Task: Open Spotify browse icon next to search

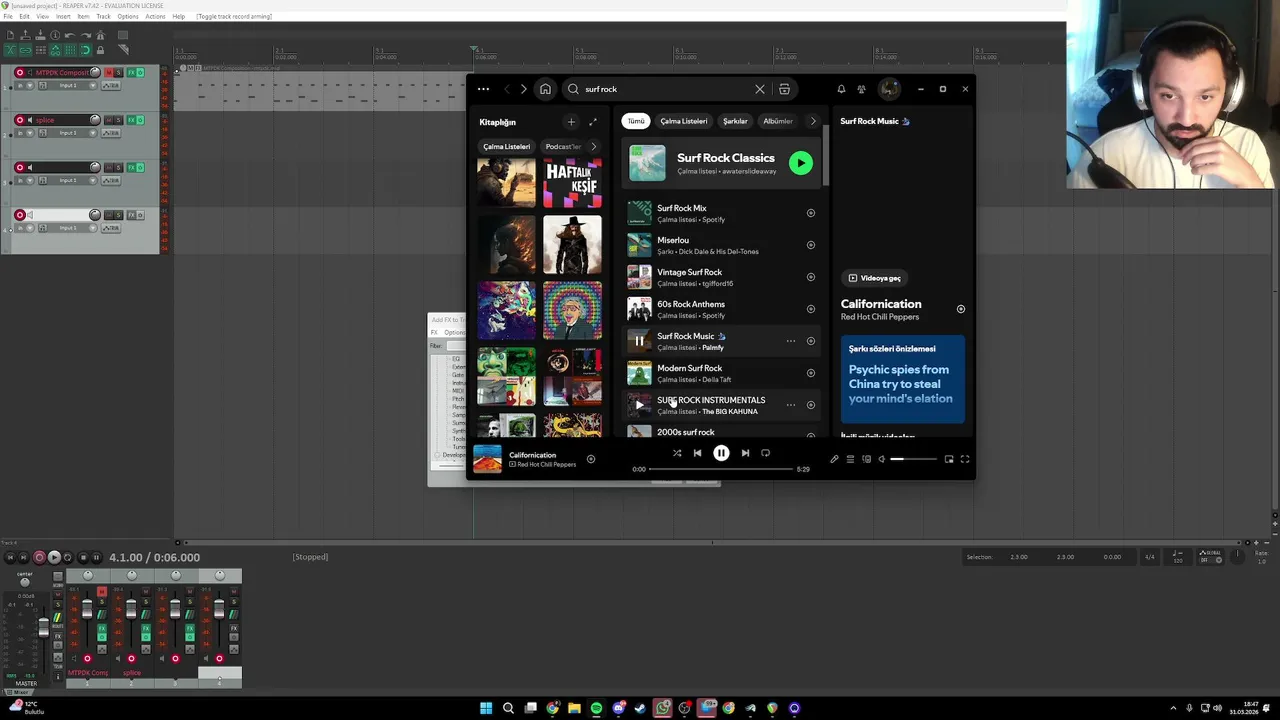Action: pos(784,89)
